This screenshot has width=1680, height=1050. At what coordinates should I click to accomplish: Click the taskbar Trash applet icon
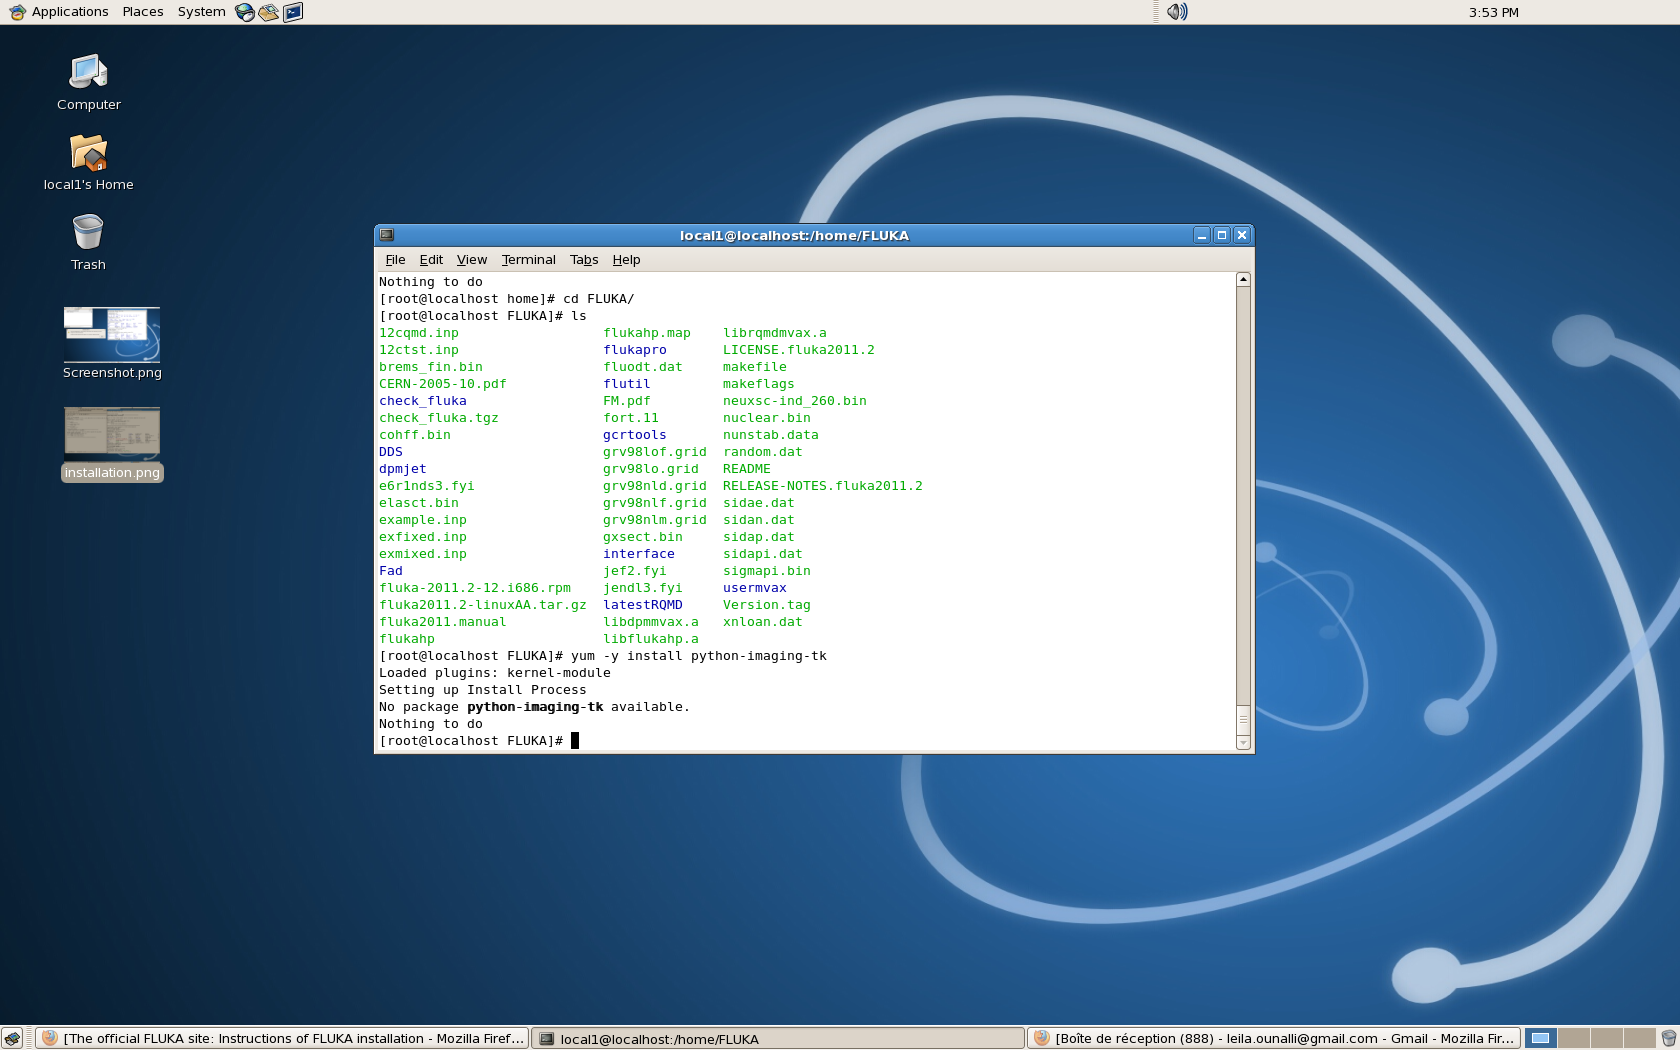coord(1669,1038)
